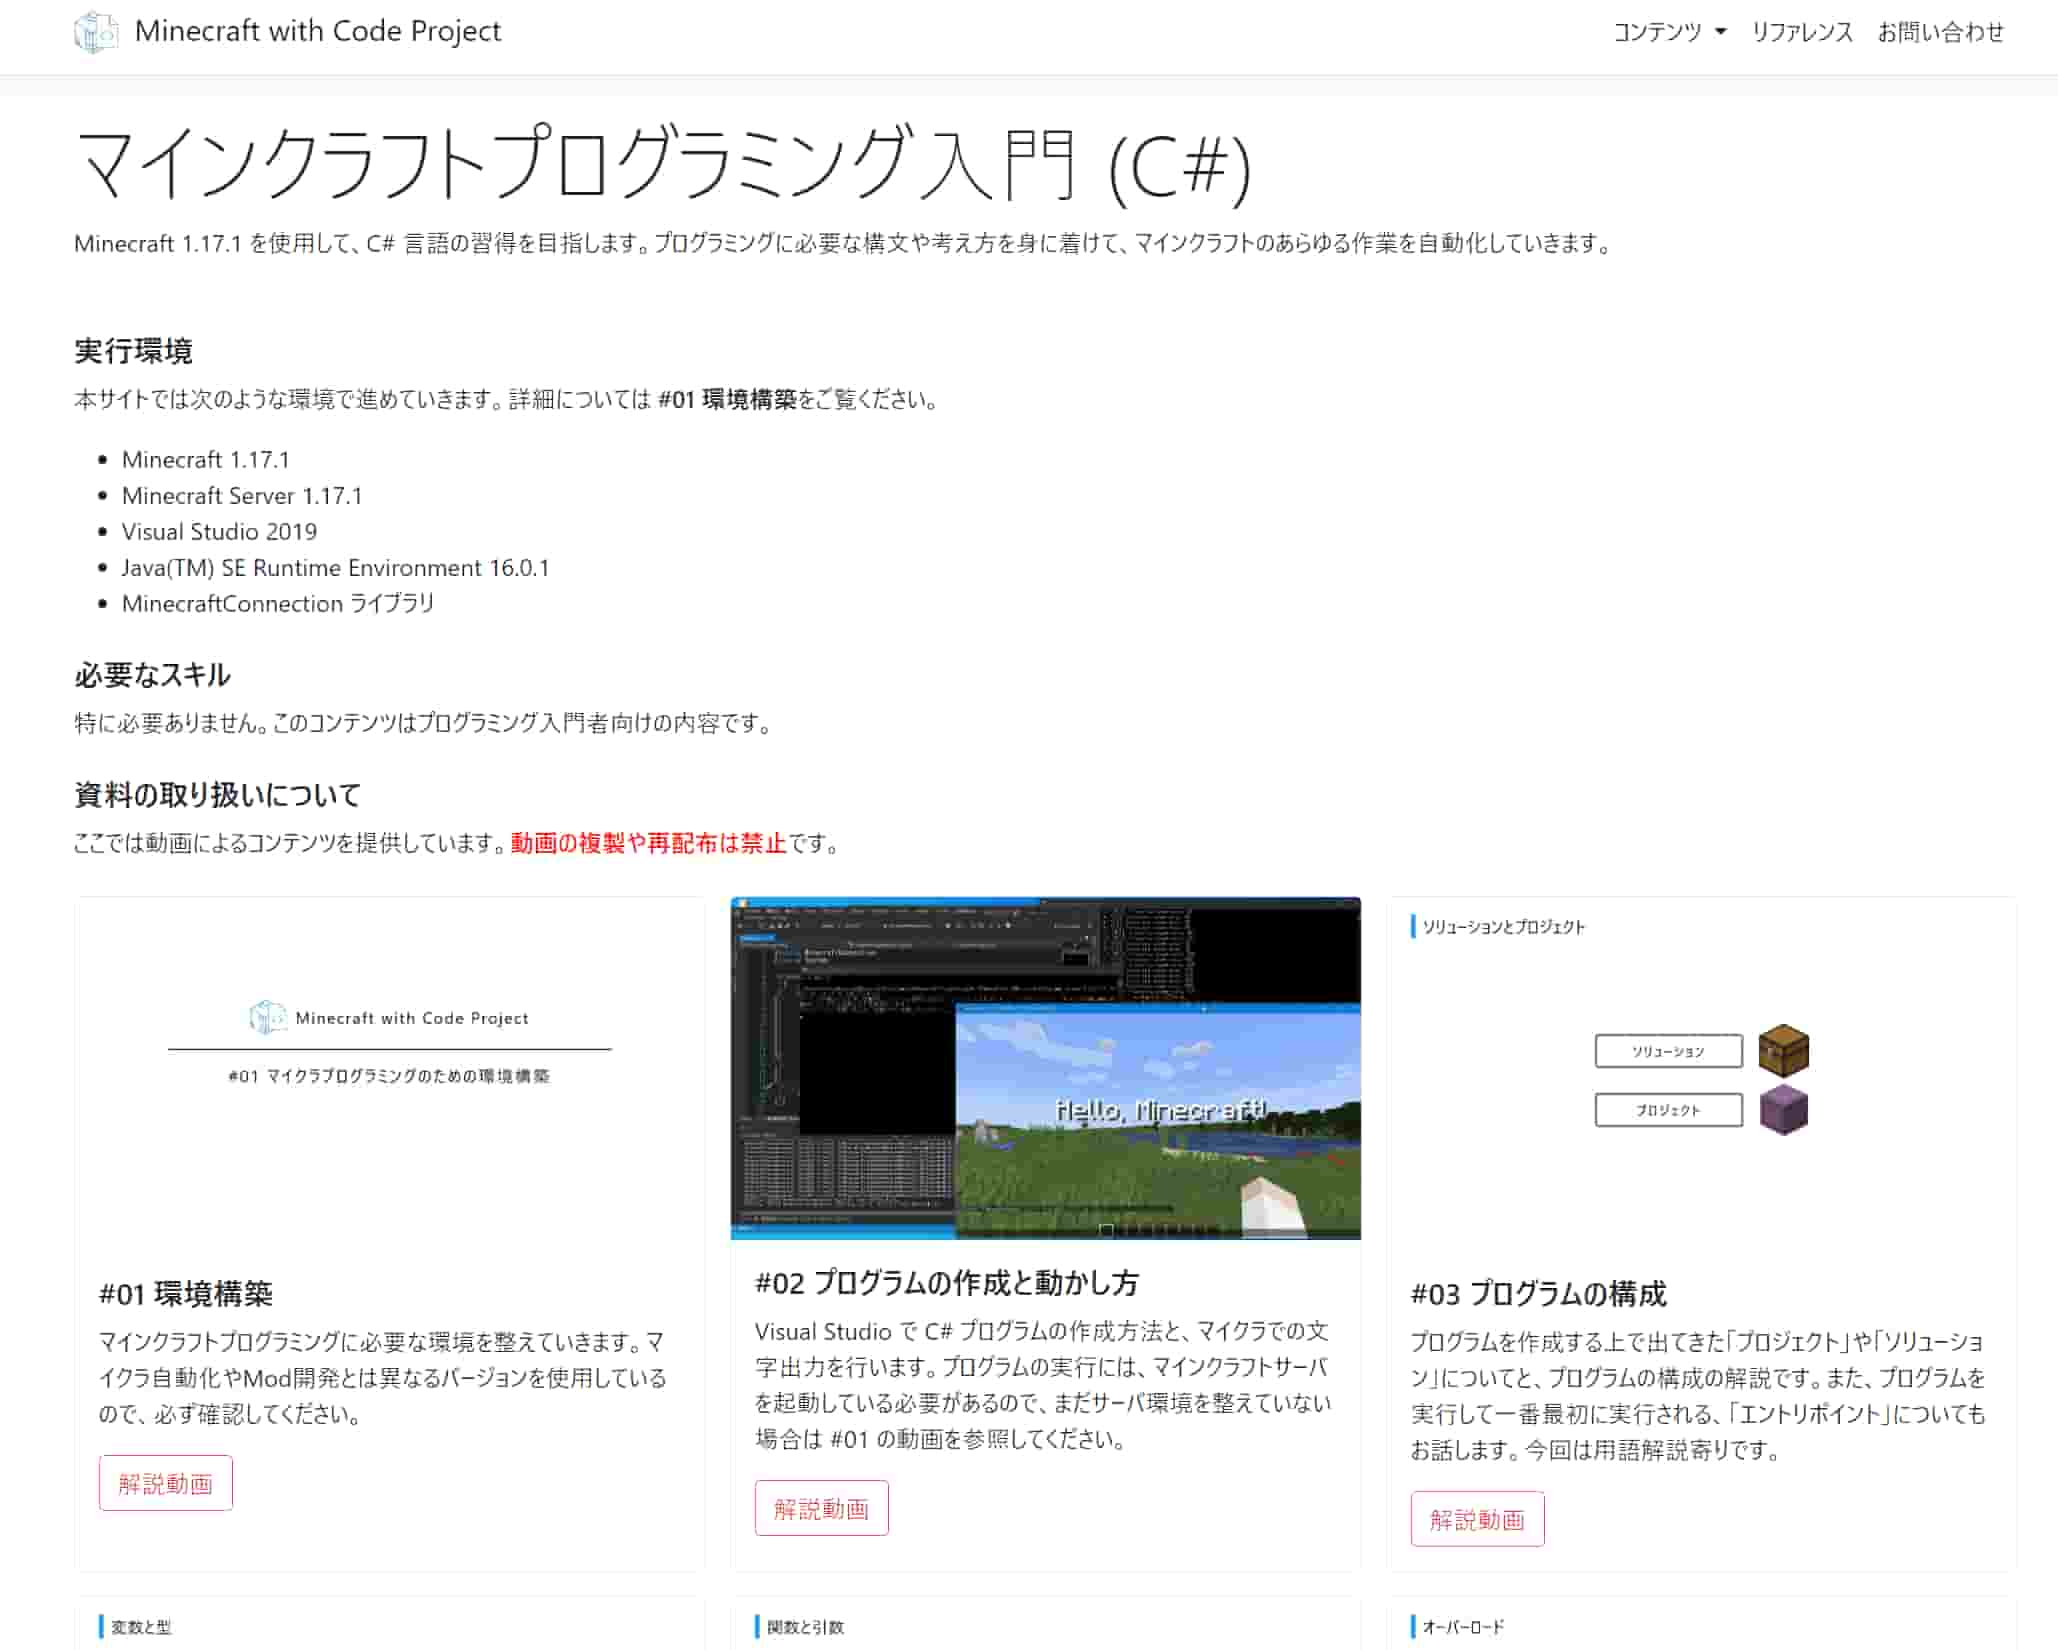Click the purple shulker block icon beside プロジェクト

tap(1783, 1110)
